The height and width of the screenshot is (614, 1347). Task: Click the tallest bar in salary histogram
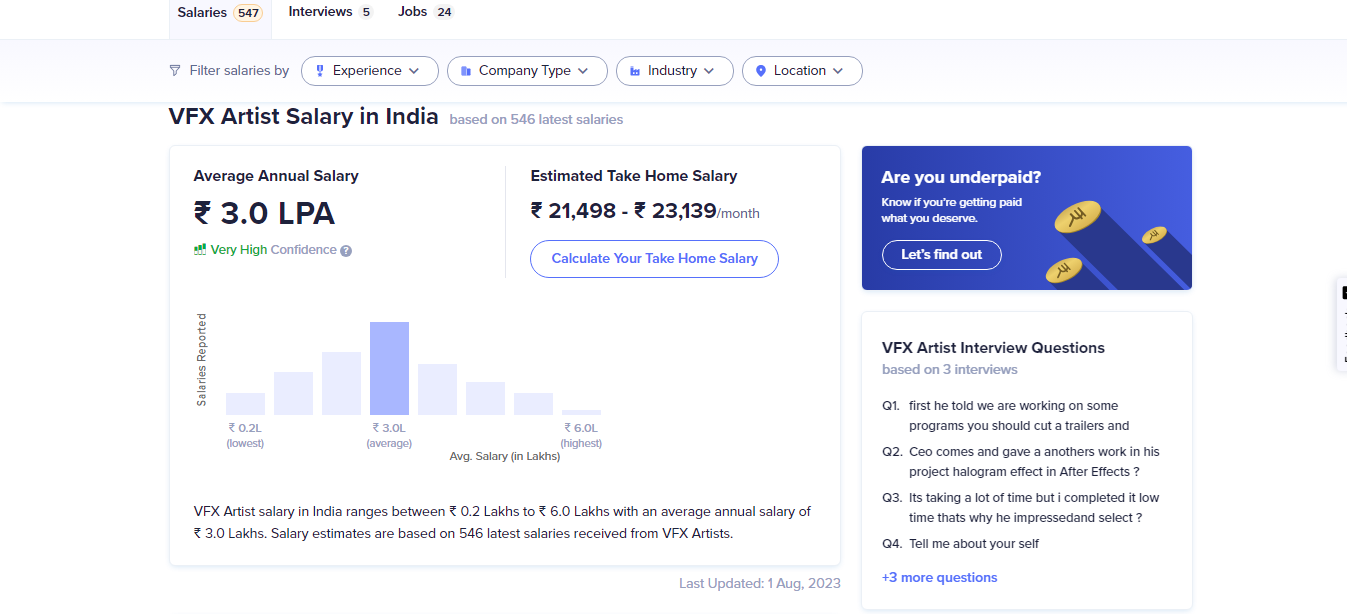(389, 367)
